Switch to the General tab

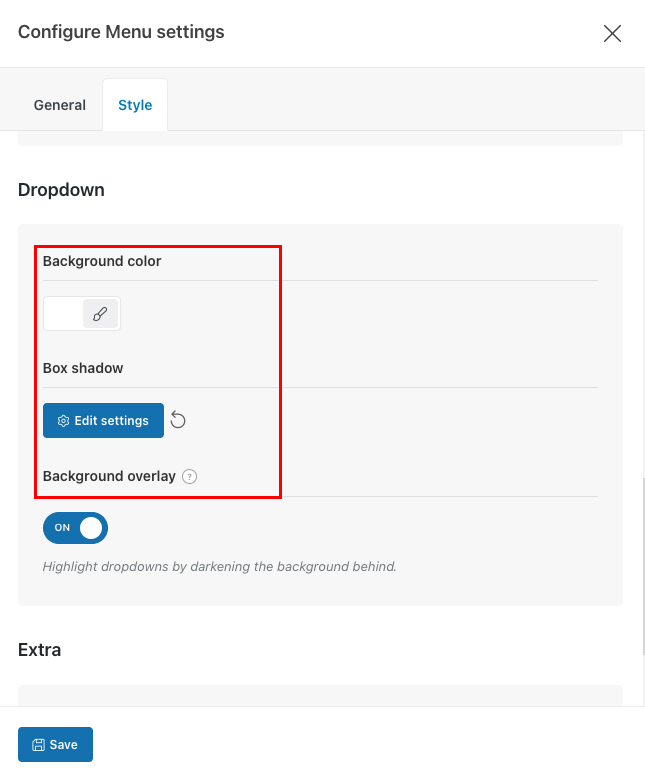pyautogui.click(x=60, y=105)
